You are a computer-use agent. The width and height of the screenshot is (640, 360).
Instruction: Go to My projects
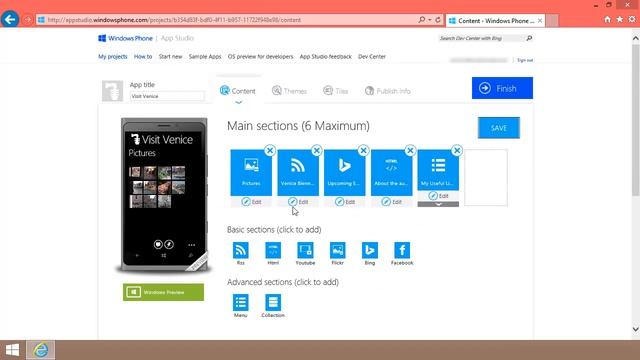113,57
